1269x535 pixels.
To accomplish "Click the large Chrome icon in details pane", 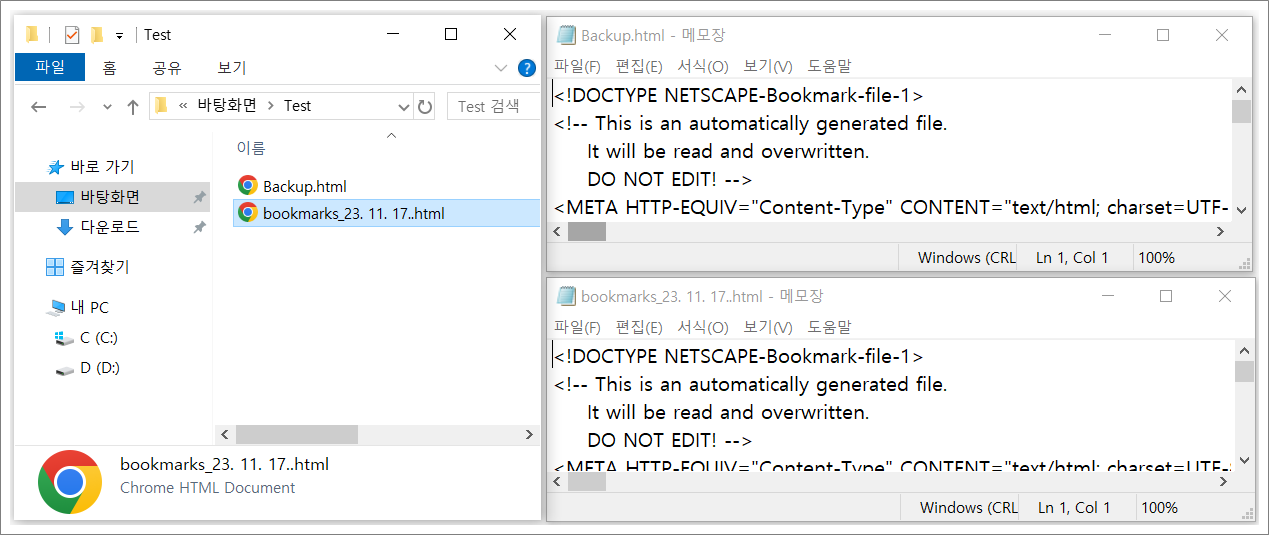I will pyautogui.click(x=69, y=482).
